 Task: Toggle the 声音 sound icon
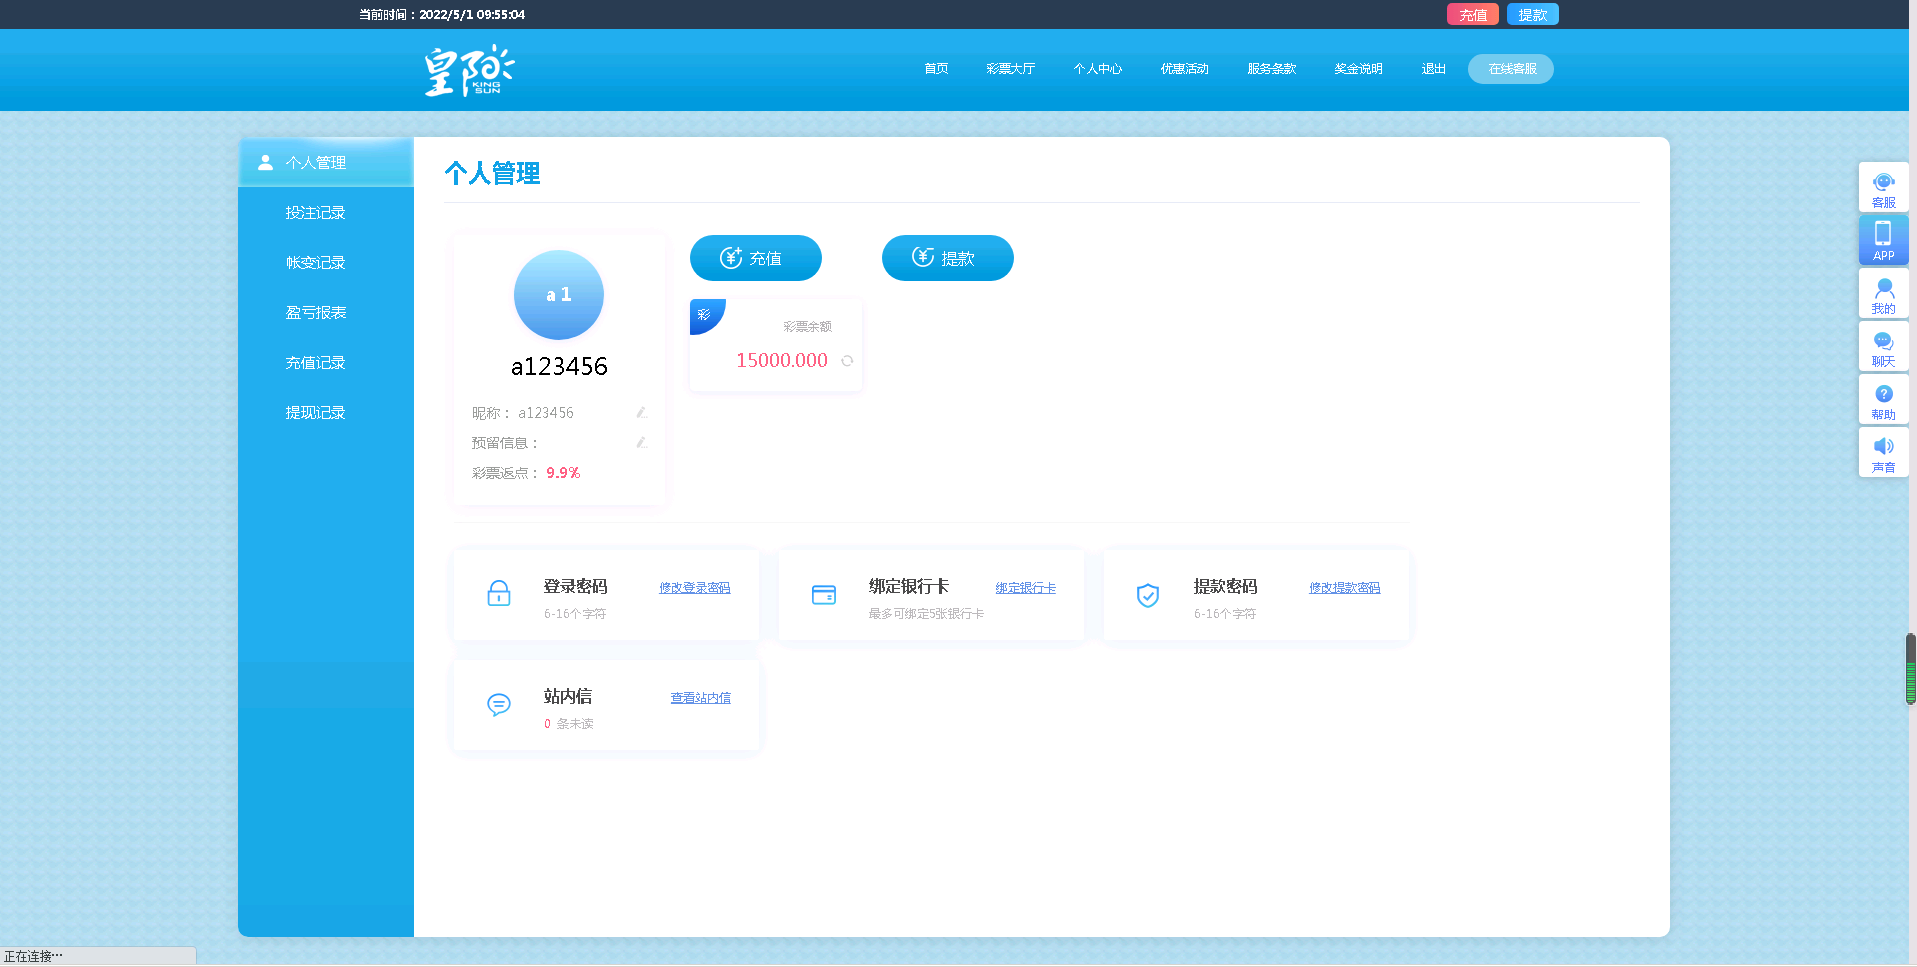(1883, 453)
